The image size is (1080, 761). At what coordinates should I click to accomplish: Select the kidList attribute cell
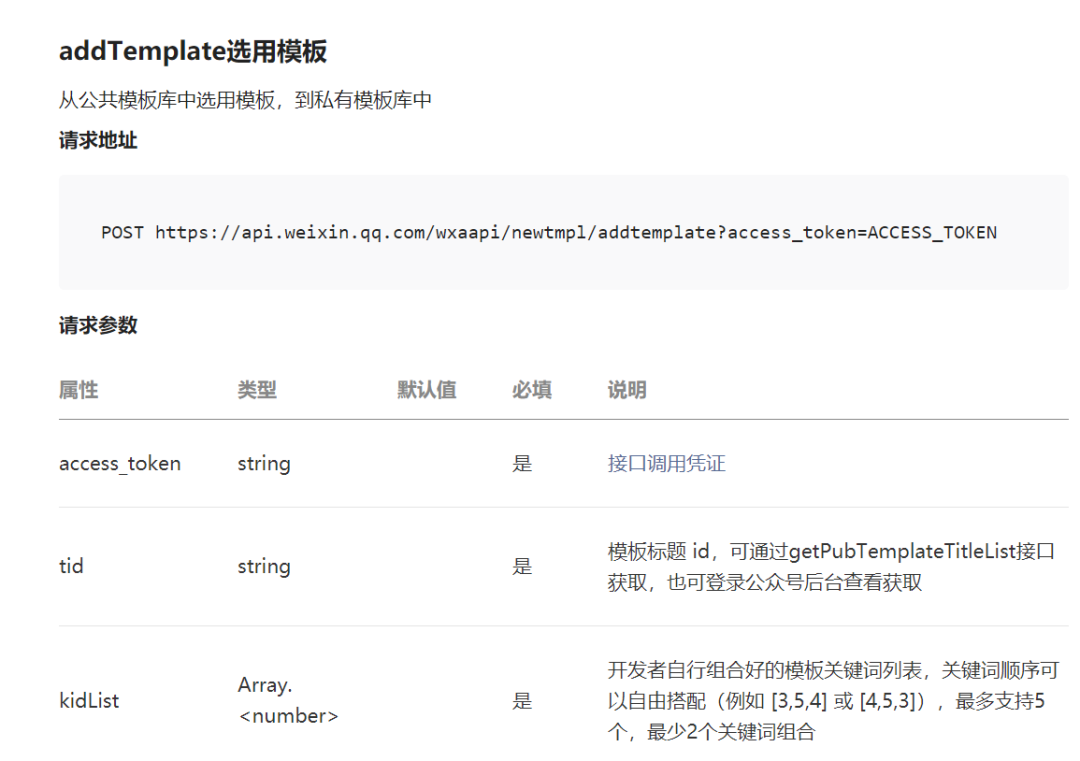click(89, 701)
